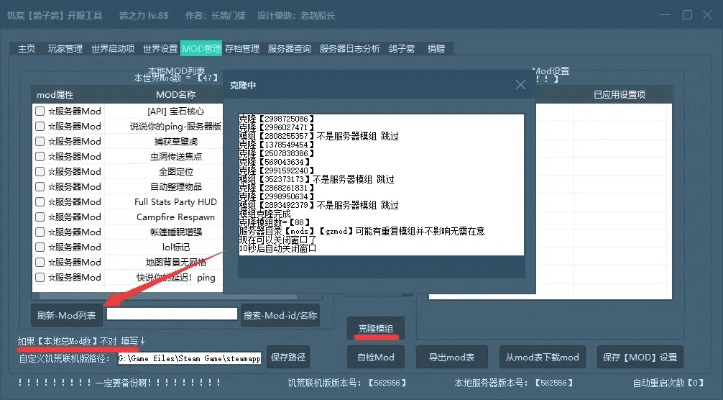Click 已应用设置项 column header

619,95
